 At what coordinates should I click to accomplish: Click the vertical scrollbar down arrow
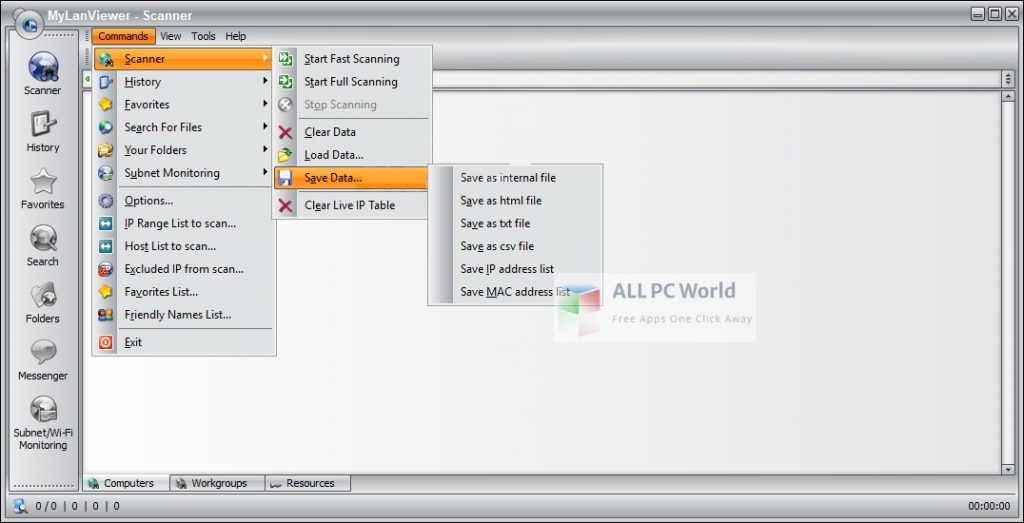click(x=1008, y=468)
